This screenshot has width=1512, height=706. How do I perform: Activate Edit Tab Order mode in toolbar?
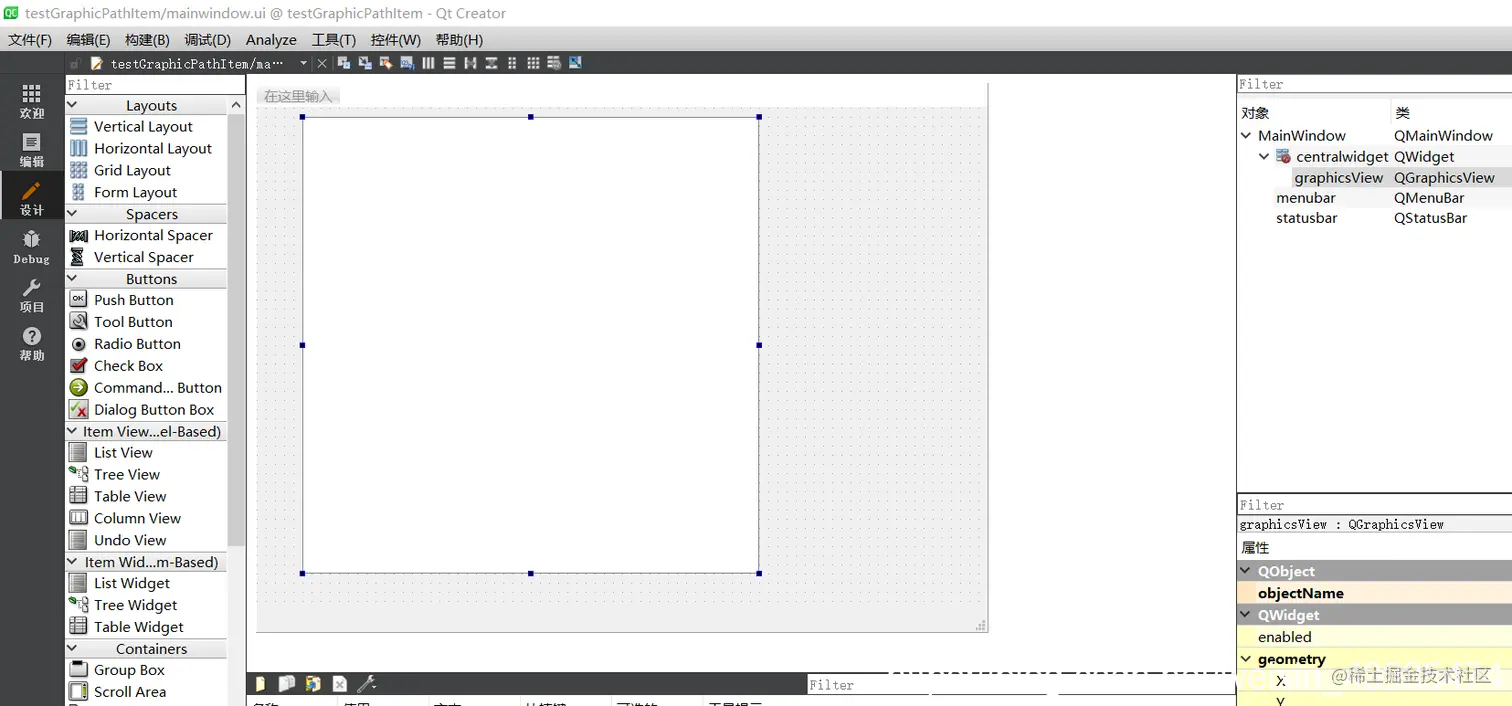(407, 63)
